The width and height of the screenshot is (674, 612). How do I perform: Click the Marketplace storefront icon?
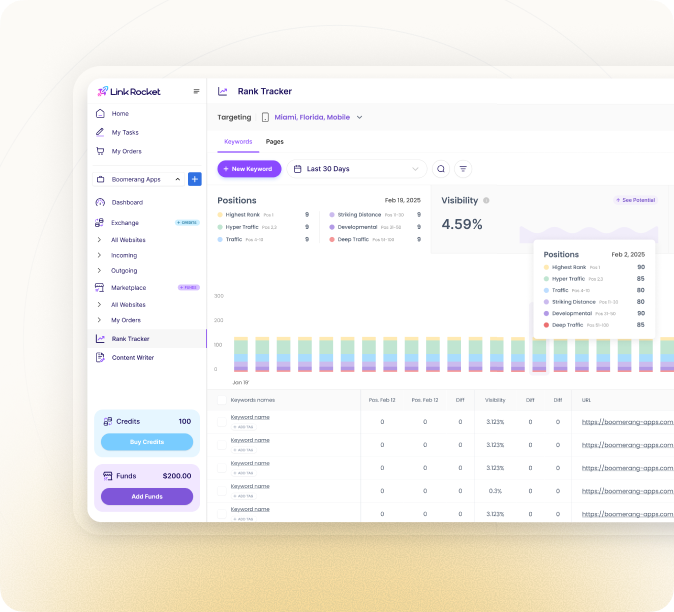(99, 288)
